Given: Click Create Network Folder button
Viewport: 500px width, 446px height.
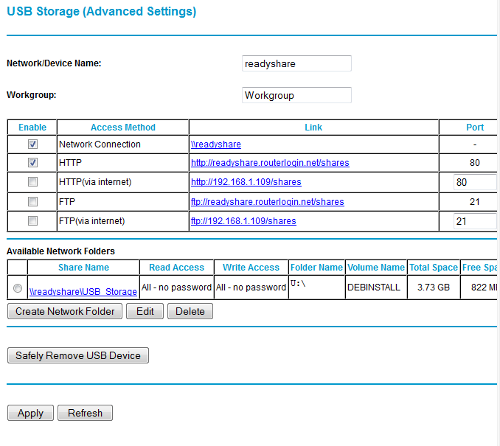Looking at the screenshot, I should [x=65, y=311].
